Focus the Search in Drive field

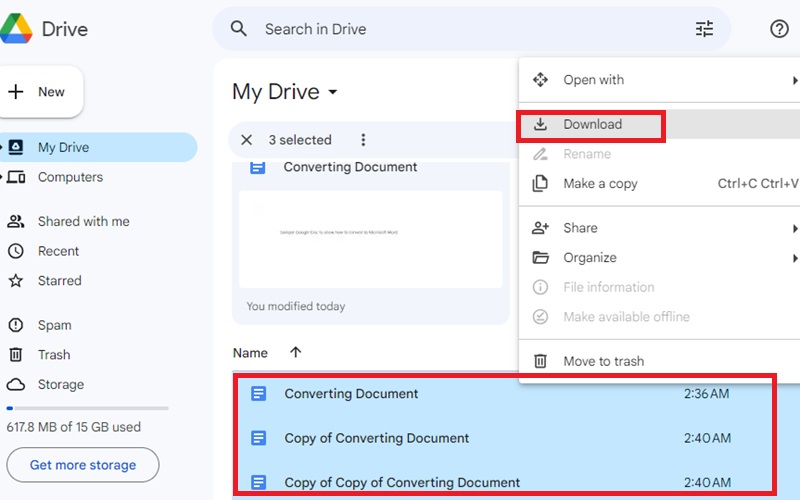[x=471, y=29]
